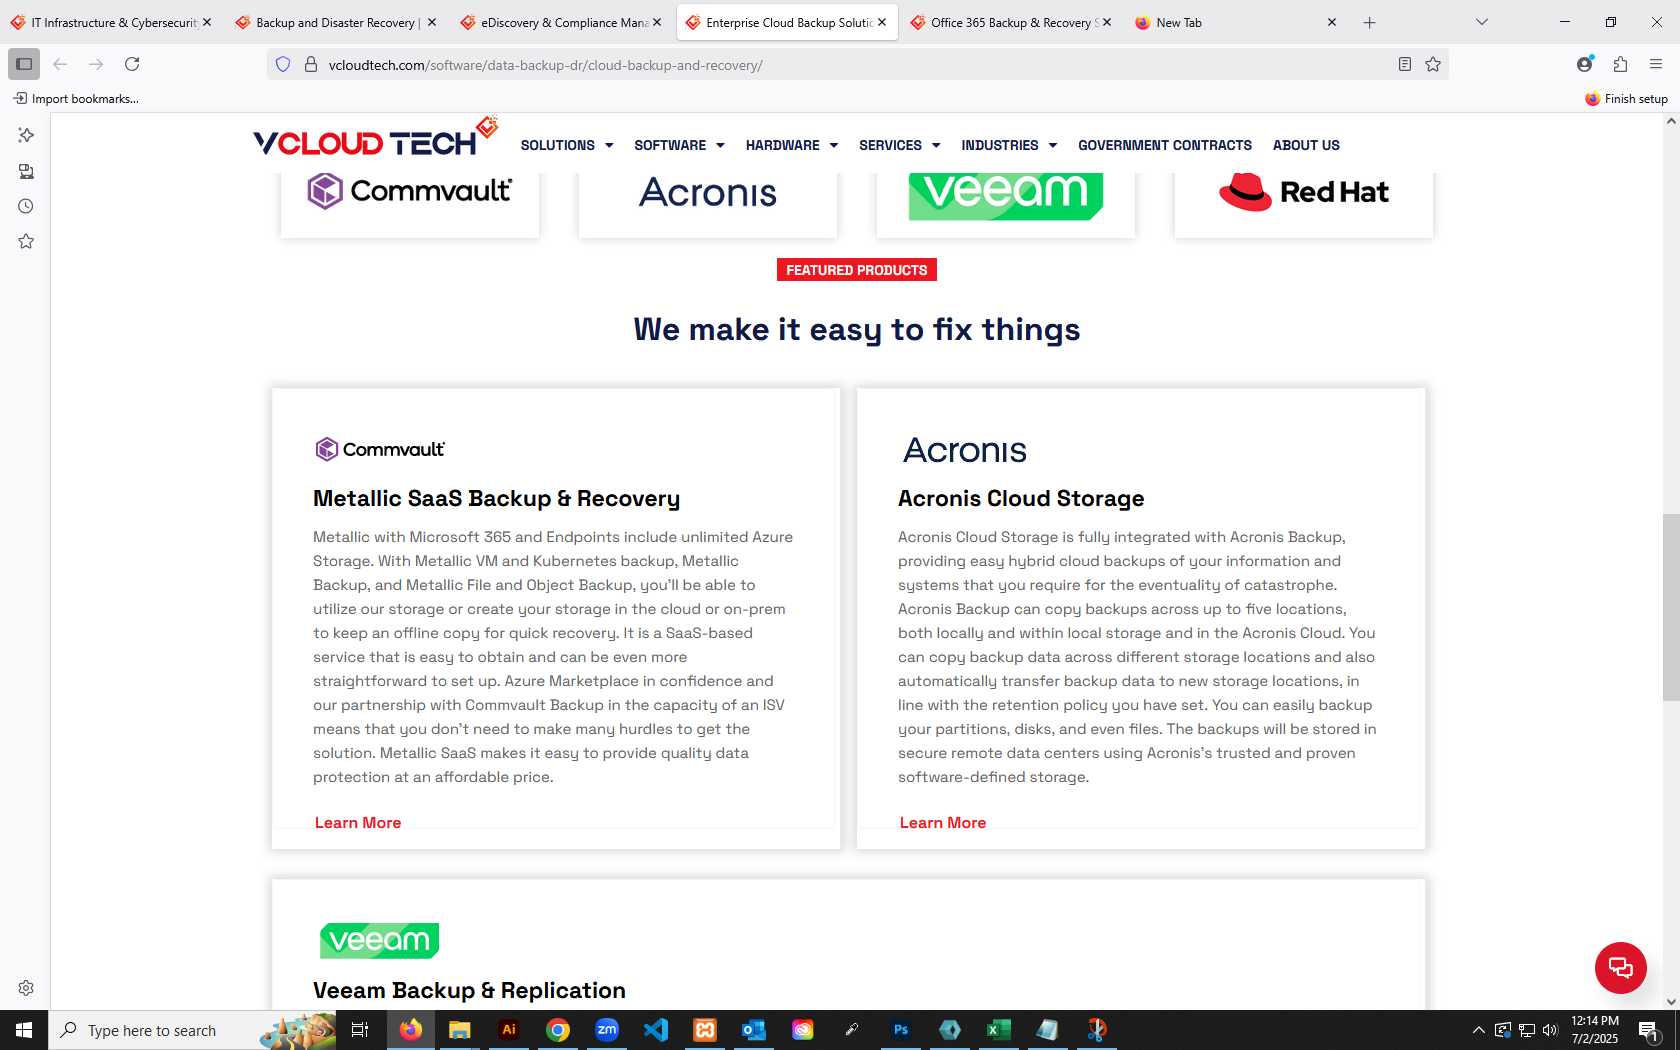Open ABOUT US page
This screenshot has width=1680, height=1050.
(1306, 145)
